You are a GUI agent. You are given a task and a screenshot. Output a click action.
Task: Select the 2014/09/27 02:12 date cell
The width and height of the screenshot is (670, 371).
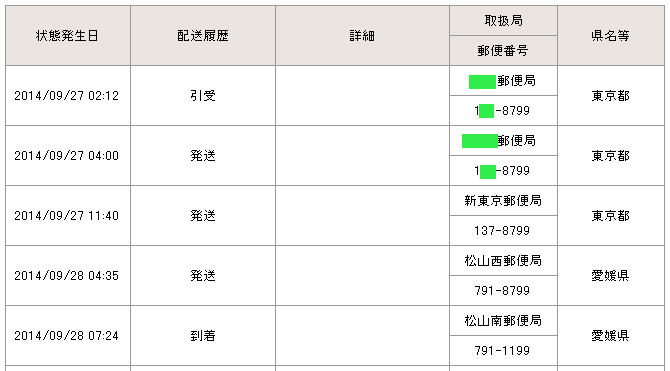(x=68, y=96)
